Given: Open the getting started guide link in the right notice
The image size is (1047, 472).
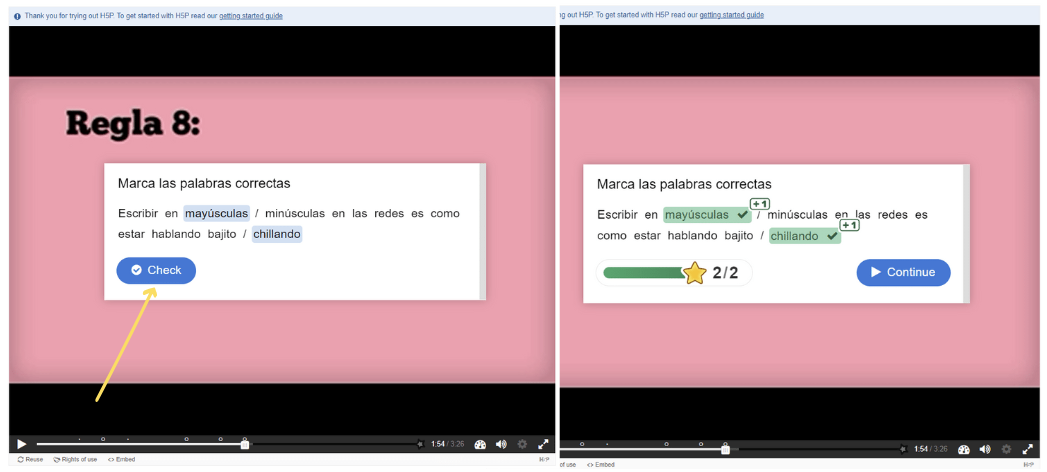Looking at the screenshot, I should point(731,15).
